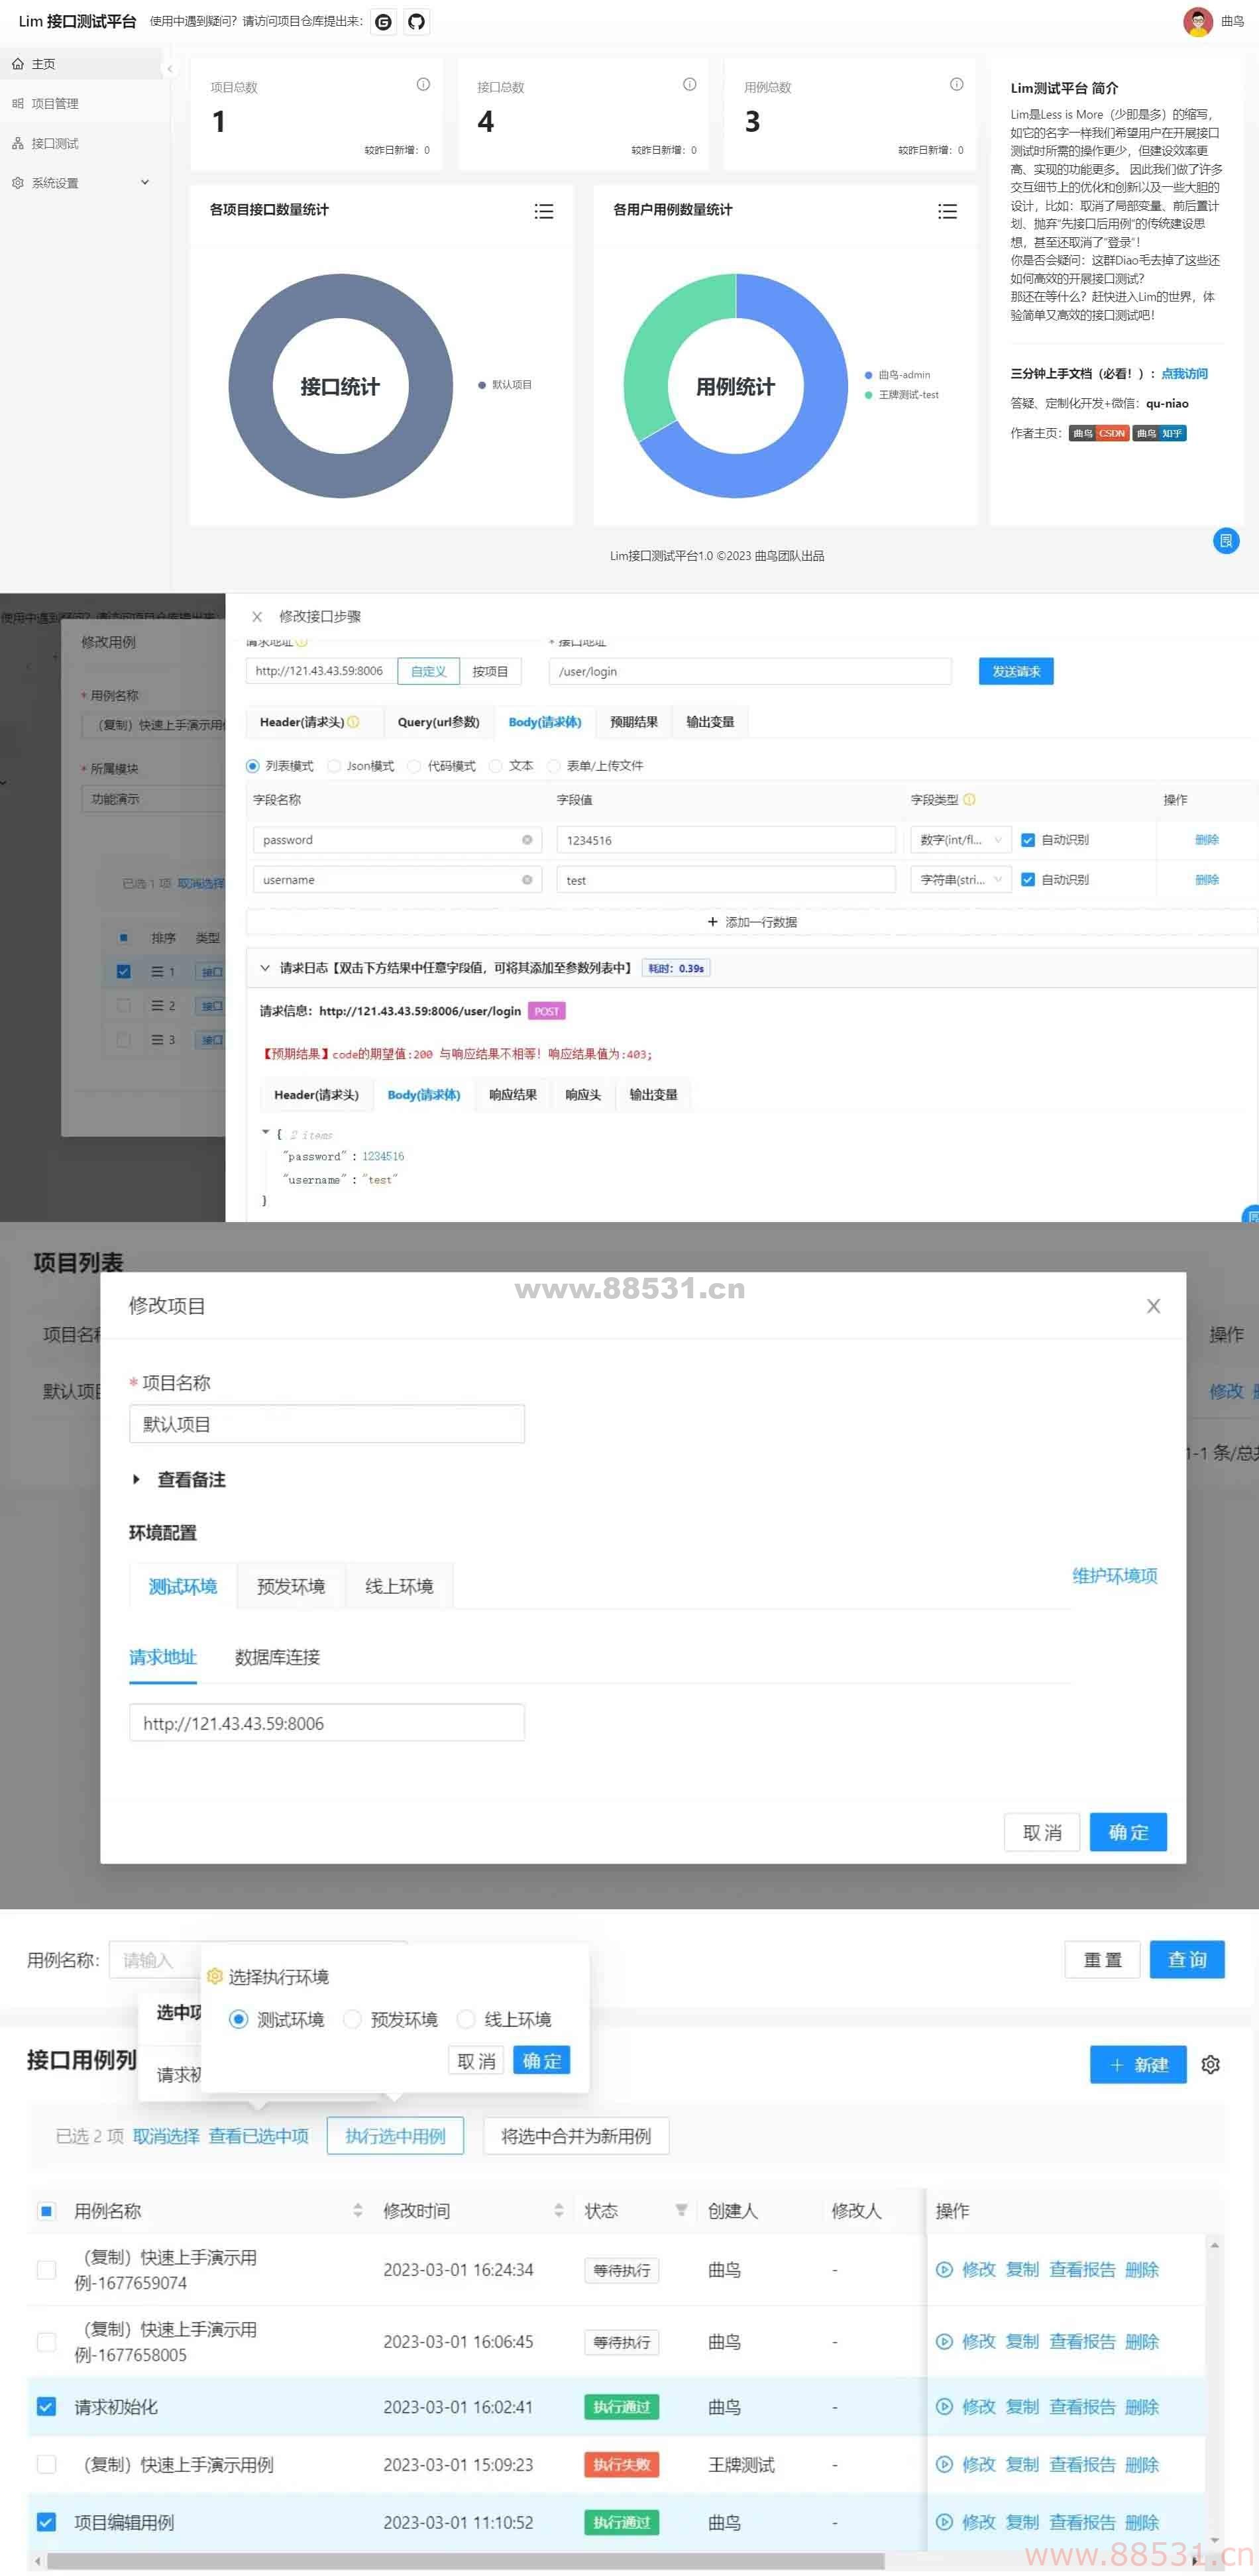Viewport: 1259px width, 2576px height.
Task: Confirm the 修改项目 dialog with 确定
Action: coord(1128,1832)
